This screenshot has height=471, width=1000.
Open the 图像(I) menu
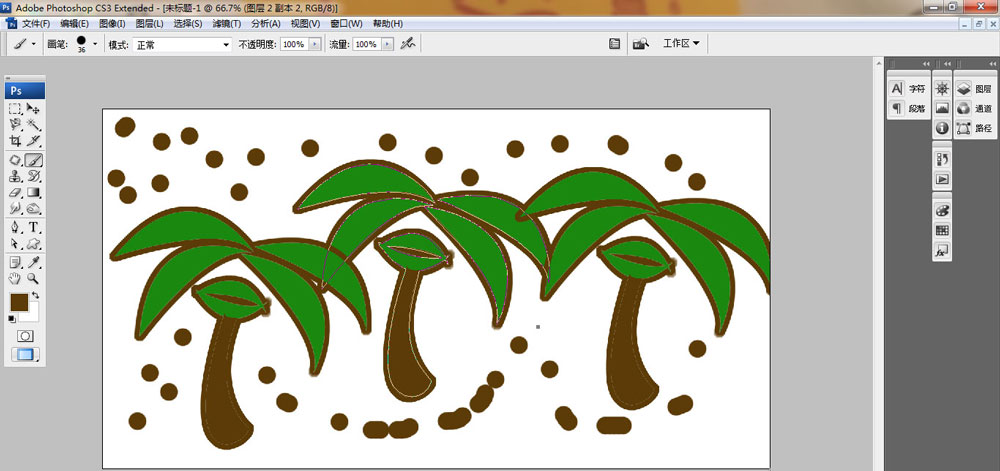112,23
